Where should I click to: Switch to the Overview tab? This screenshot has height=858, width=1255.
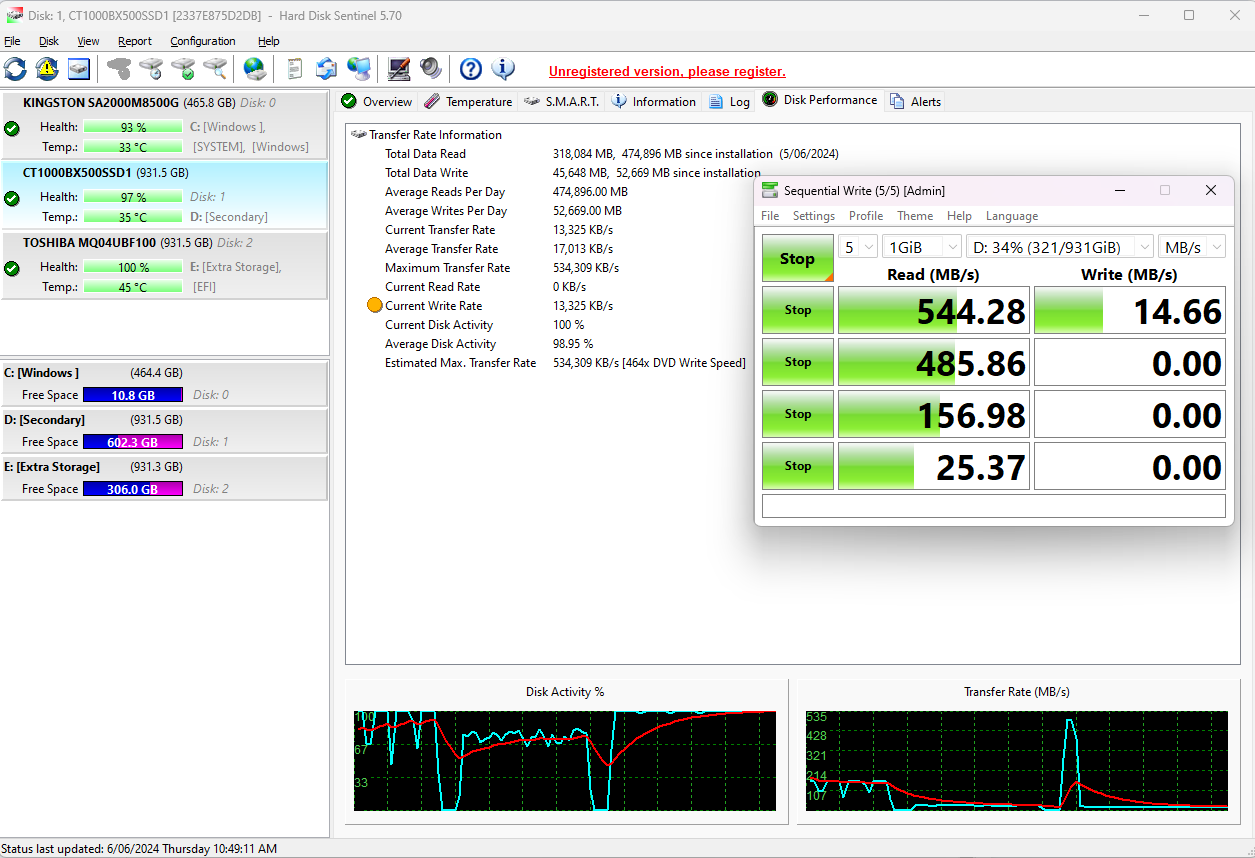[x=376, y=101]
